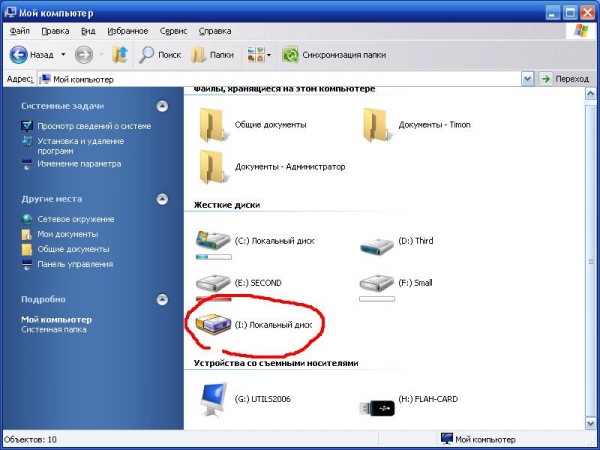Click the vertical scrollbar up arrow
The image size is (600, 450).
click(x=590, y=93)
